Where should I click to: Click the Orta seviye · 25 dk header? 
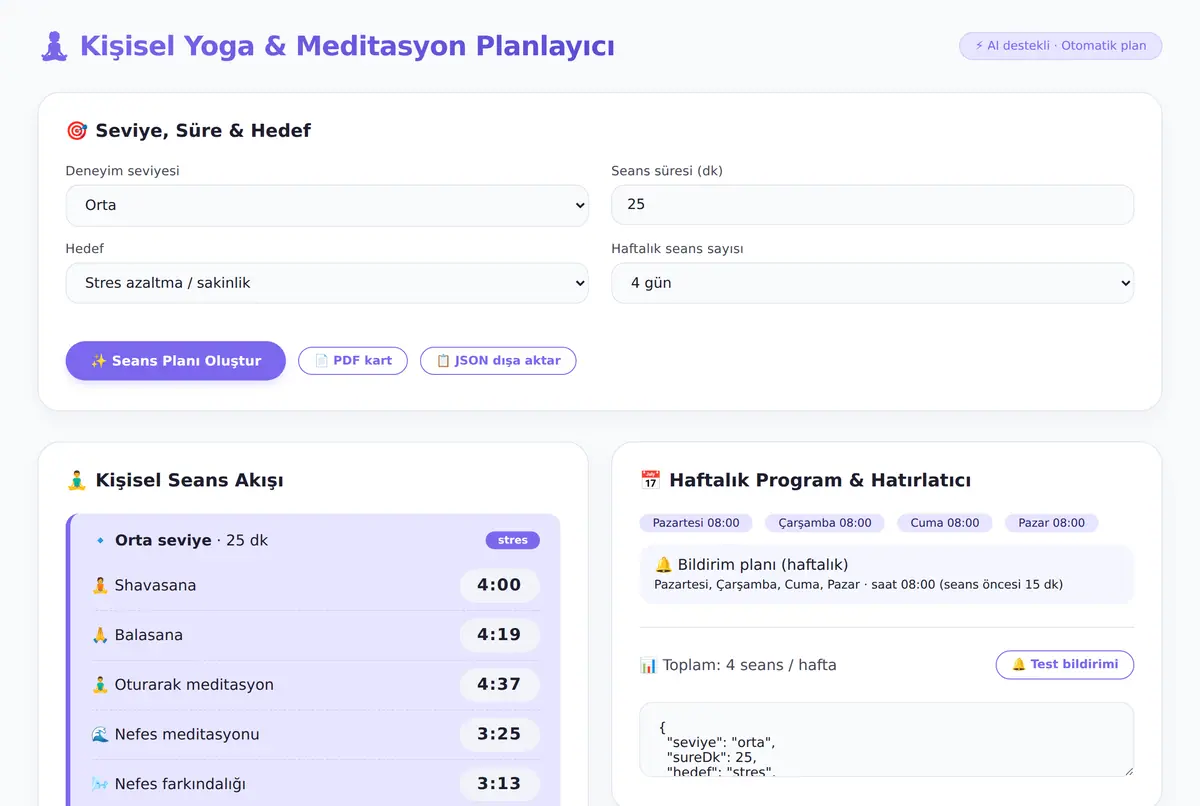coord(191,541)
